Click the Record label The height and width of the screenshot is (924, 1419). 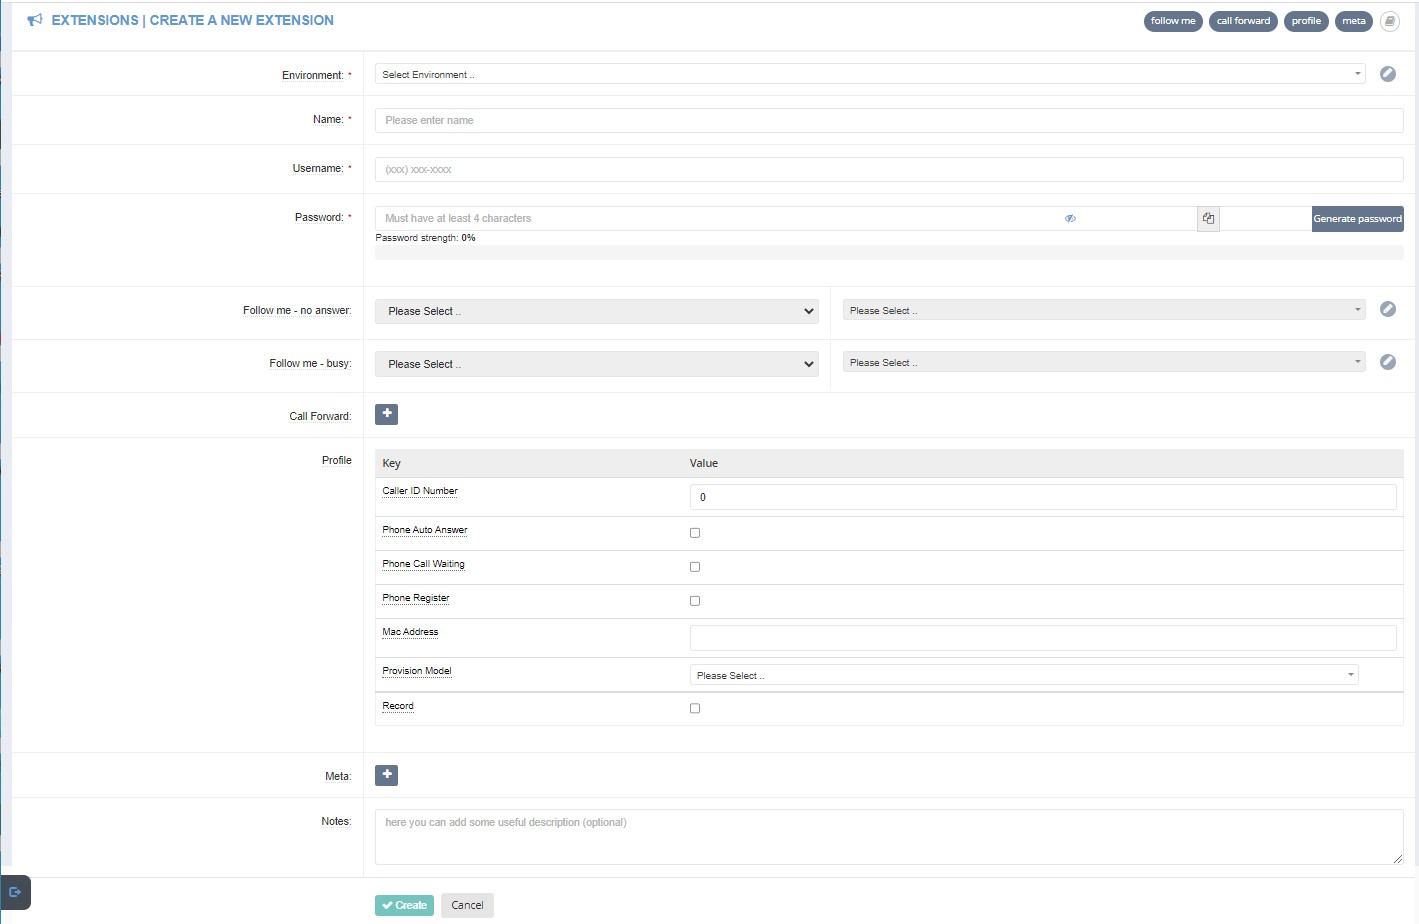(x=398, y=706)
